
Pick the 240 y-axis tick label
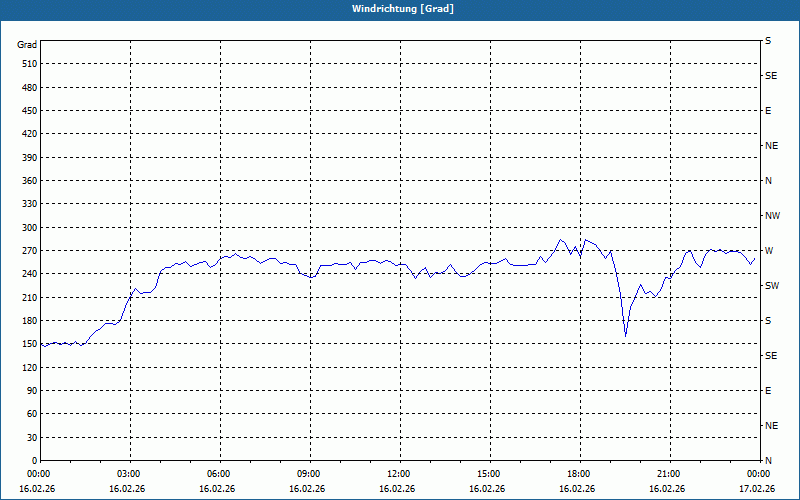point(29,274)
